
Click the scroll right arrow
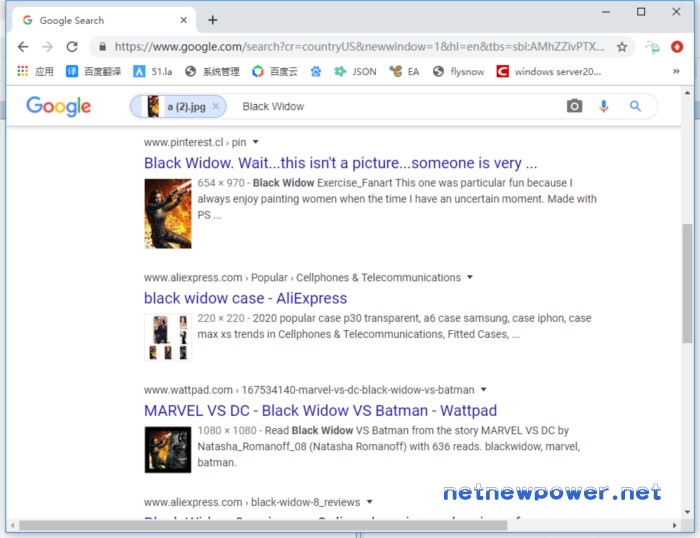coord(674,525)
